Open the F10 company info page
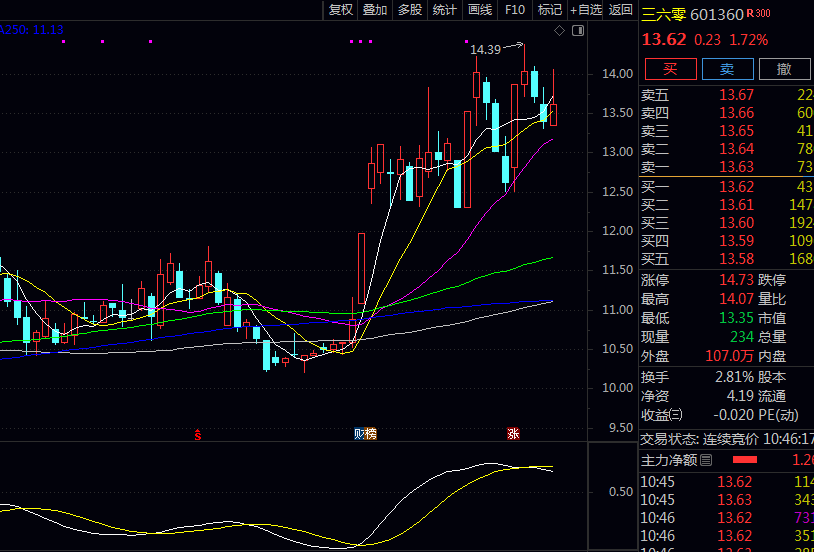The height and width of the screenshot is (552, 814). [514, 10]
